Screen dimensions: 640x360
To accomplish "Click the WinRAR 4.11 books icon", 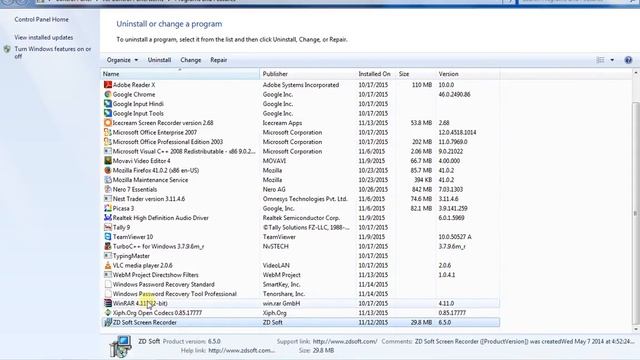I will pyautogui.click(x=108, y=303).
